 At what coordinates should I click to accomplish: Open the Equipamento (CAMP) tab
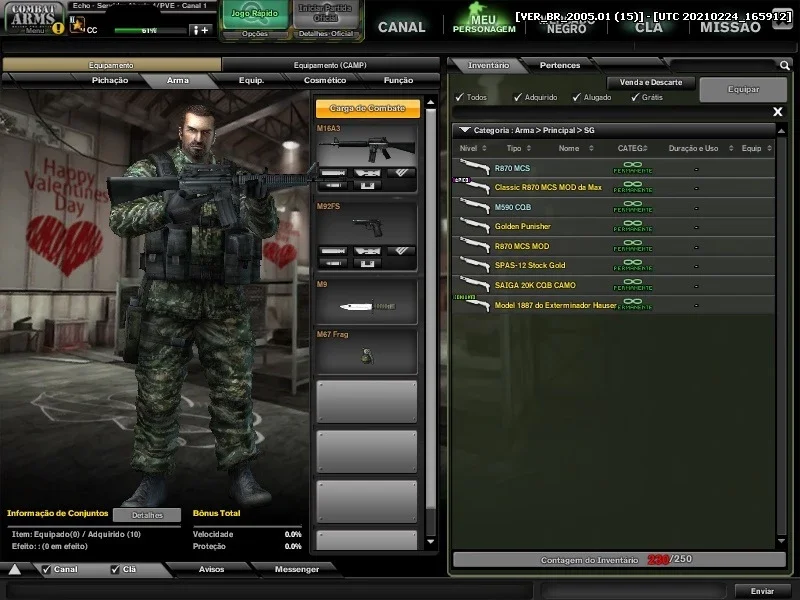(330, 65)
